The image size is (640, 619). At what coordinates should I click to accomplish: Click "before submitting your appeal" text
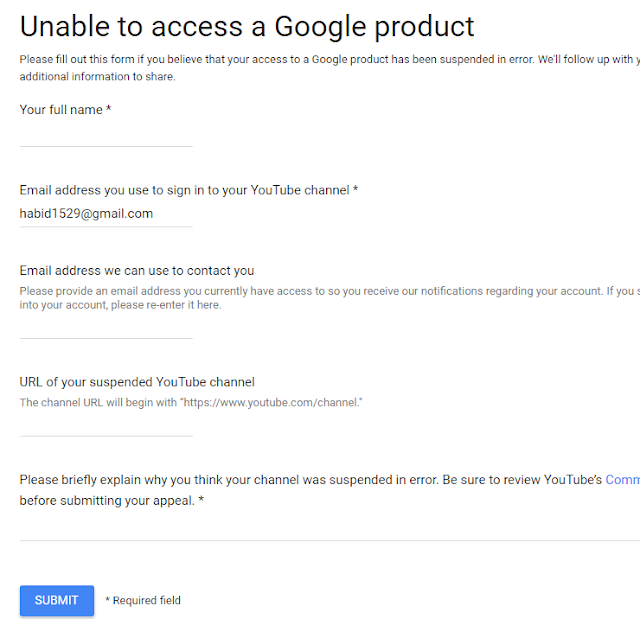[x=107, y=501]
